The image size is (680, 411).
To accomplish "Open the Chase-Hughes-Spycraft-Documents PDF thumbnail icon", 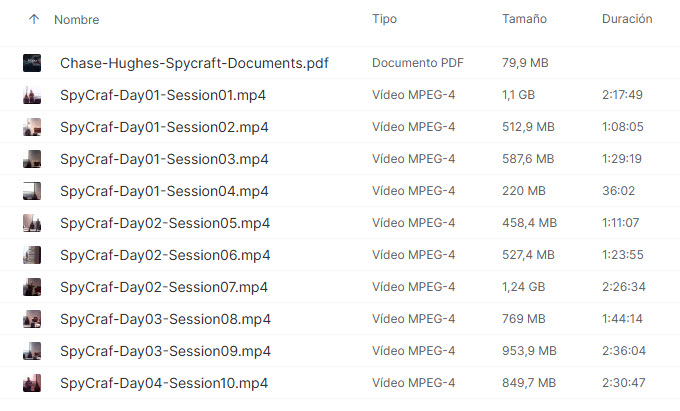I will pos(32,63).
